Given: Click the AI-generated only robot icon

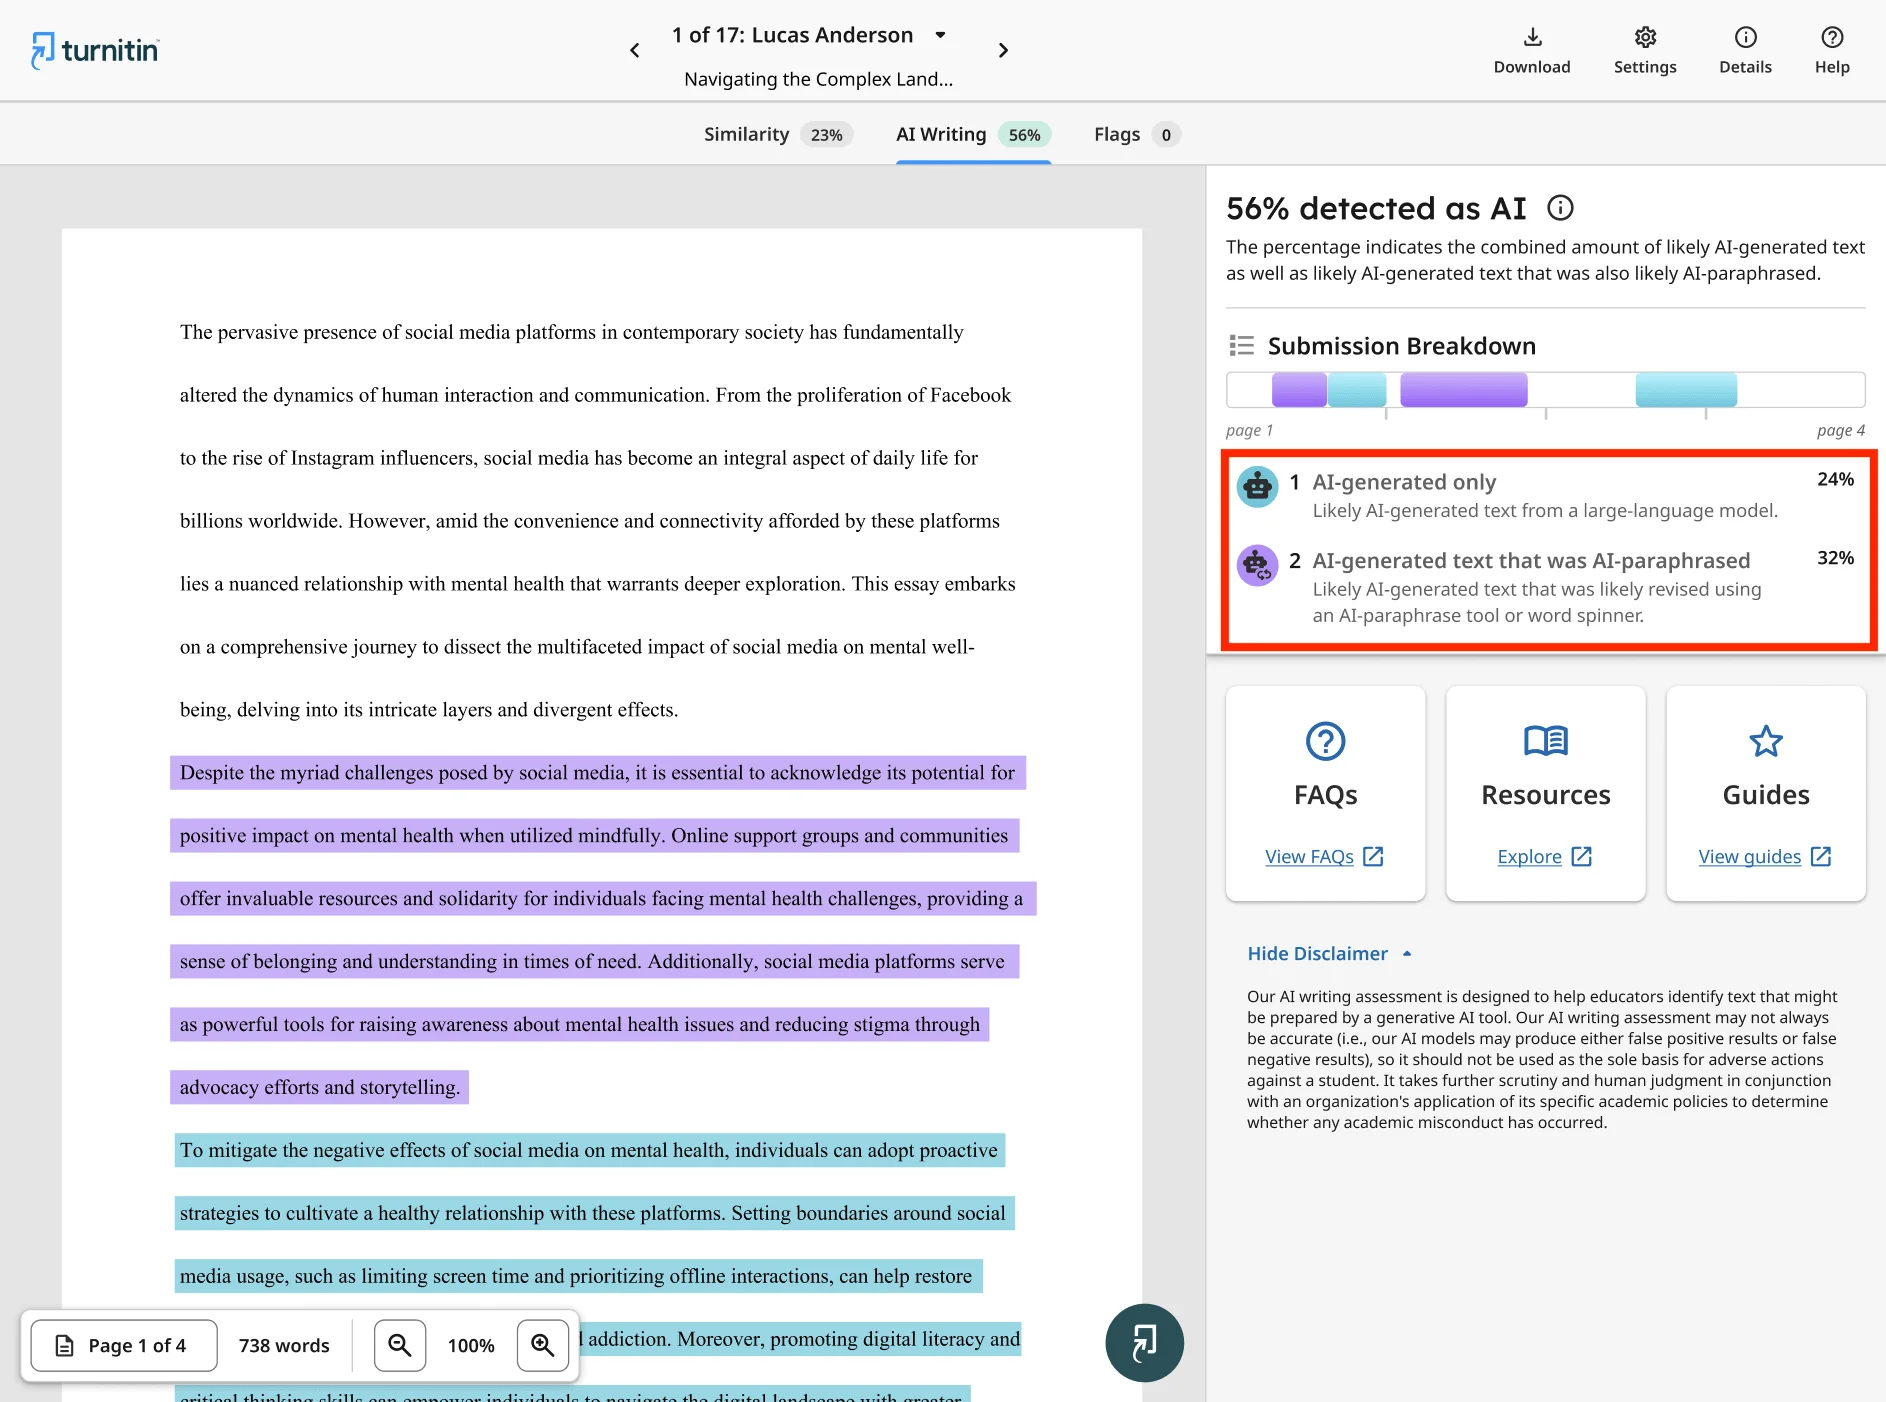Looking at the screenshot, I should coord(1258,487).
